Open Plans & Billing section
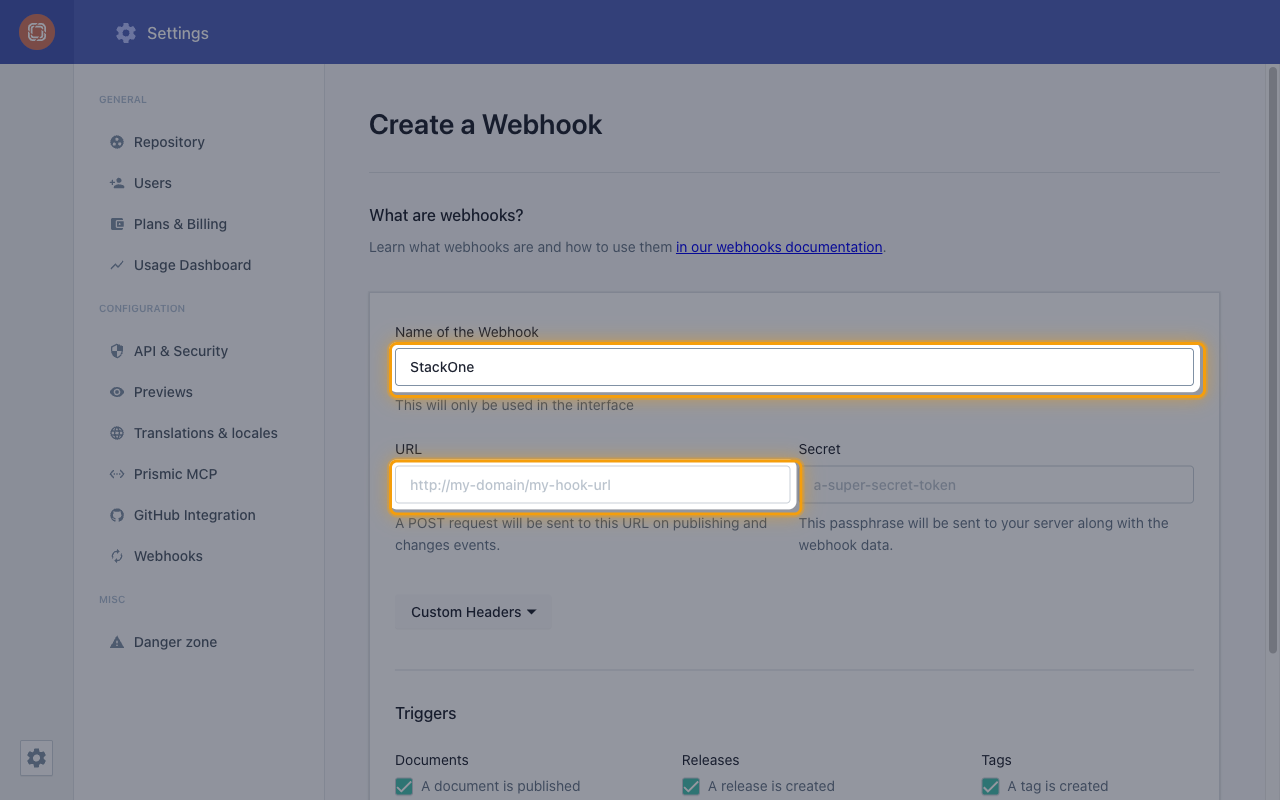 click(x=180, y=224)
